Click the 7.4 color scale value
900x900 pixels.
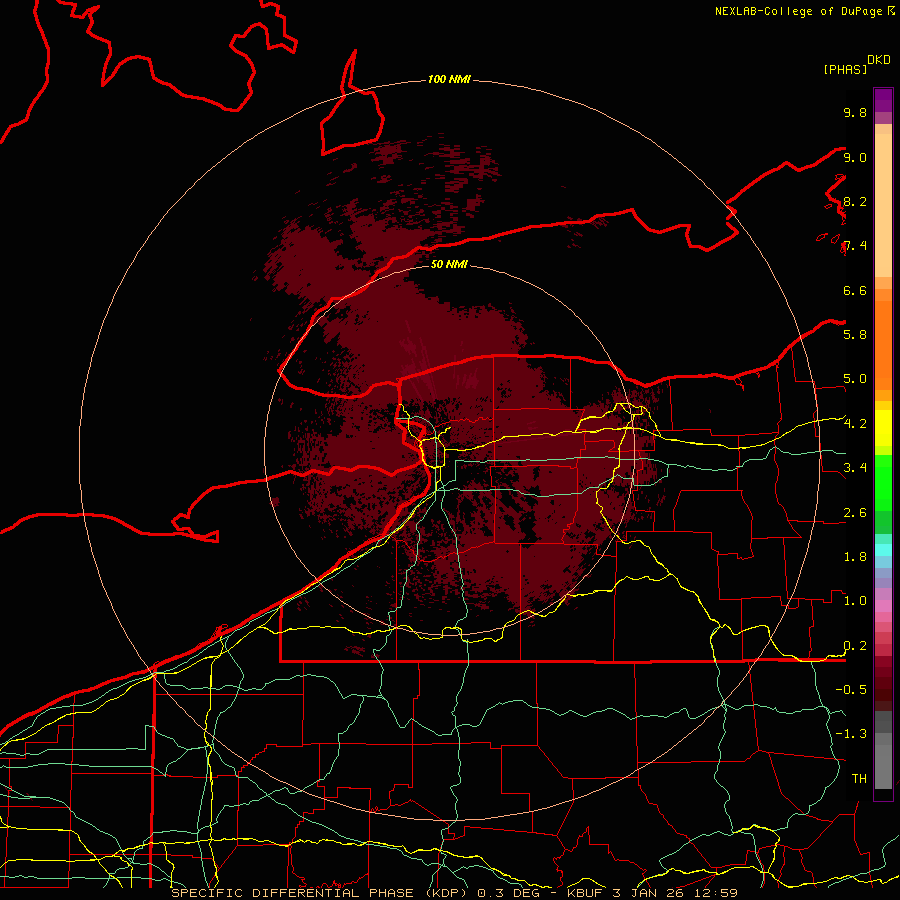click(x=855, y=246)
